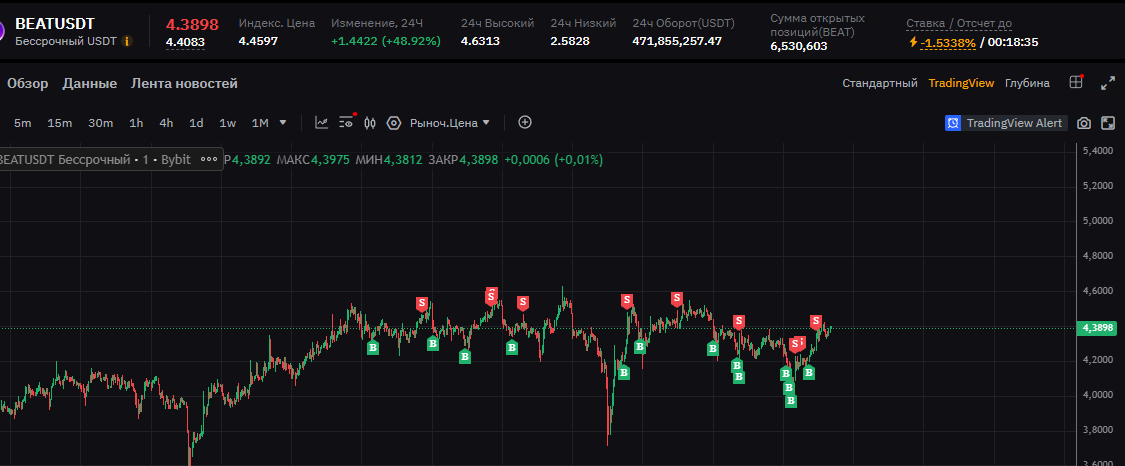Click the lightning bolt funding icon

(x=913, y=42)
